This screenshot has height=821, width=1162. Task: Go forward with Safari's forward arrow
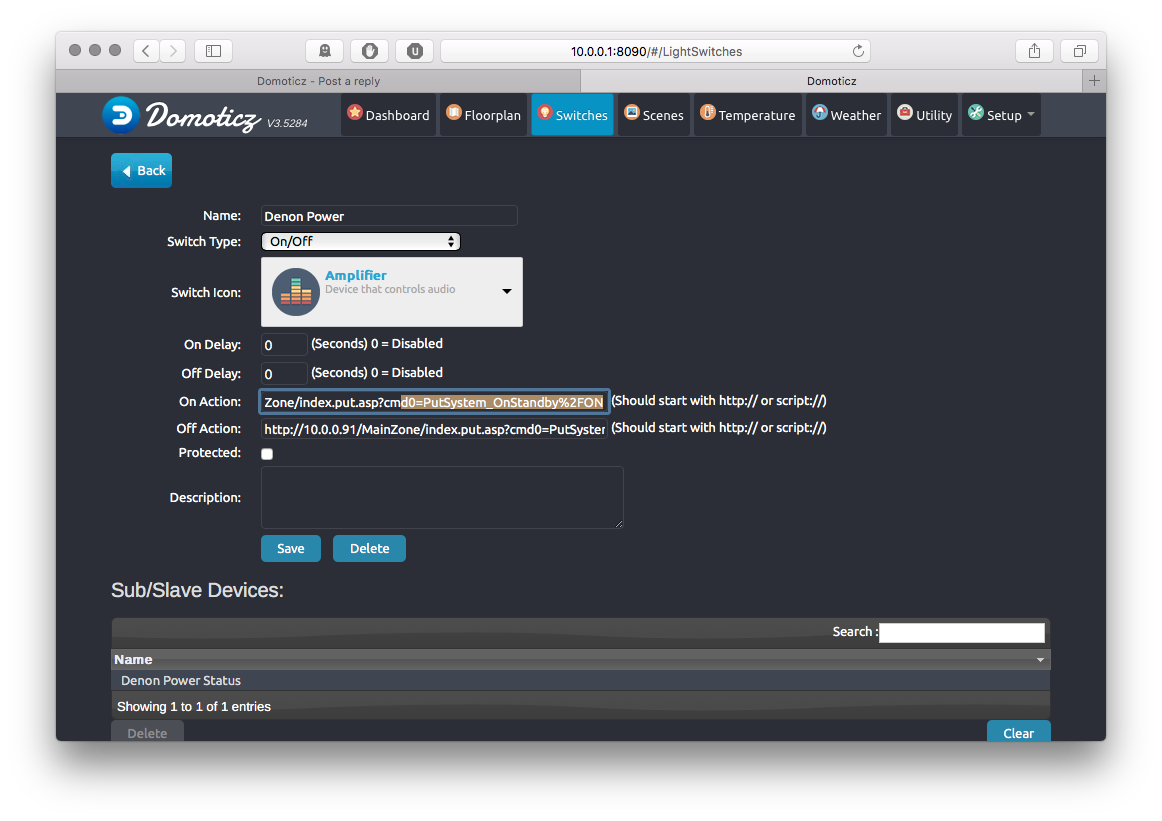pyautogui.click(x=173, y=51)
